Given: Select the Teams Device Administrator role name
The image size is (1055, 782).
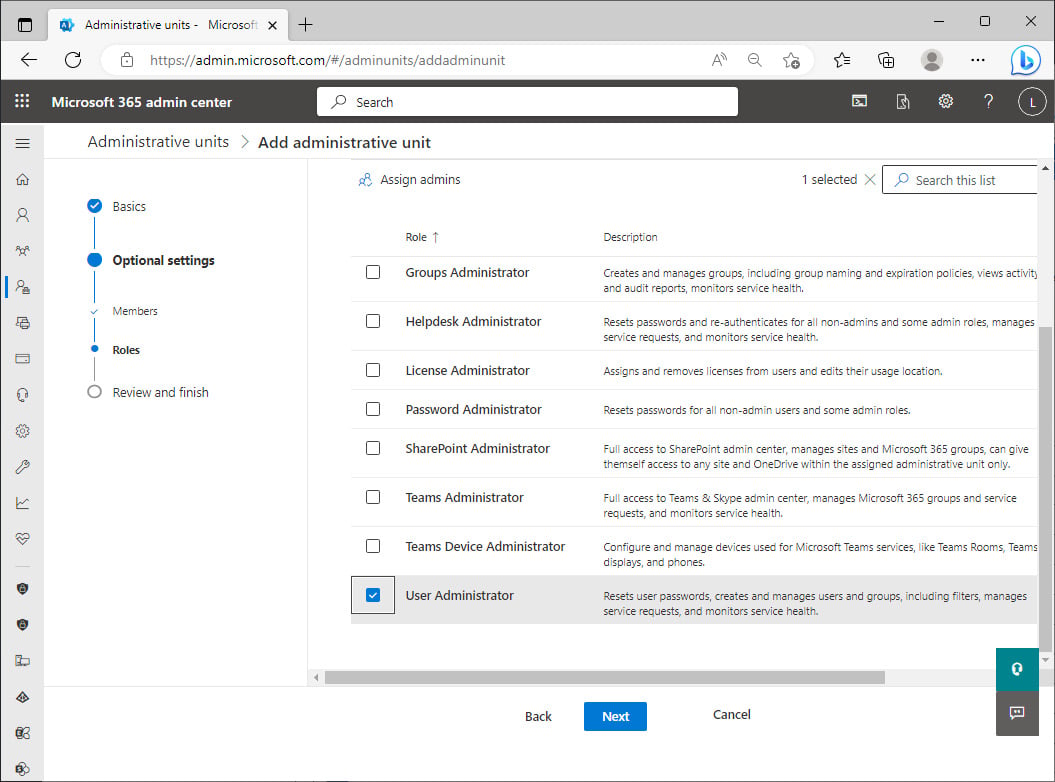Looking at the screenshot, I should pyautogui.click(x=485, y=546).
